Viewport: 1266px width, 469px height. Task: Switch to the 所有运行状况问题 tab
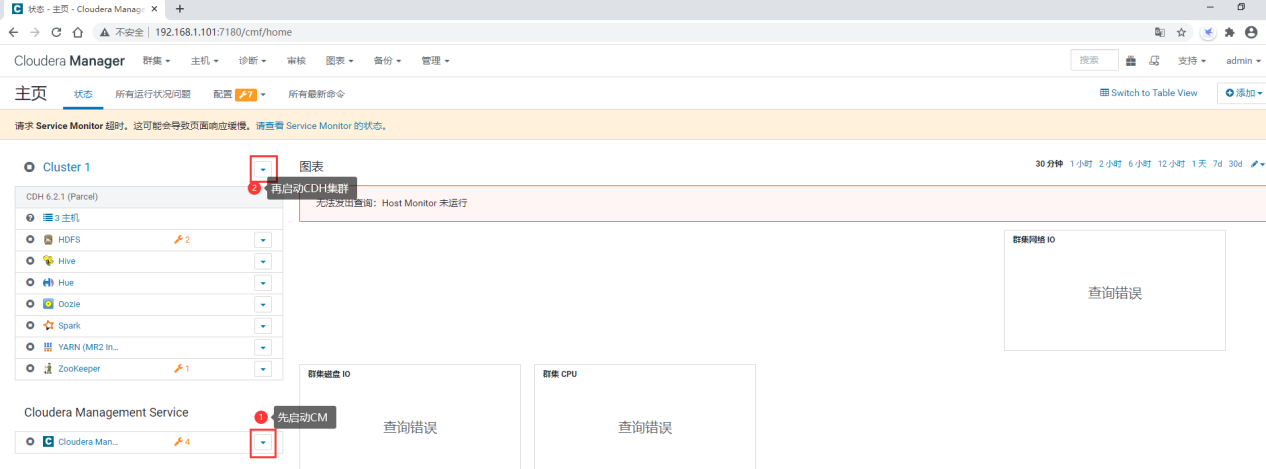(x=153, y=94)
